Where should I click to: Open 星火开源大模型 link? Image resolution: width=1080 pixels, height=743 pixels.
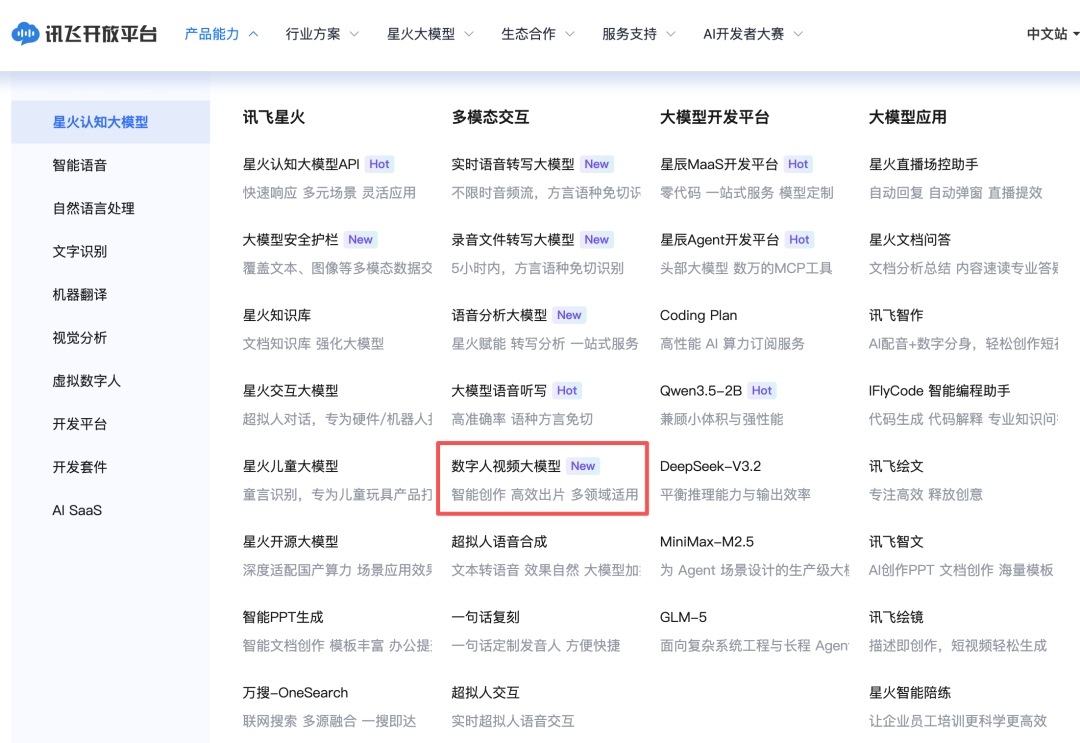point(290,542)
